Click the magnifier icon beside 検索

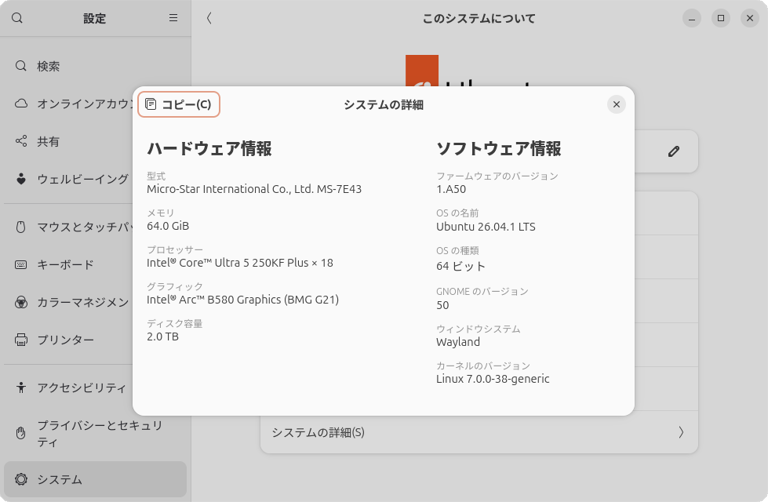(21, 66)
